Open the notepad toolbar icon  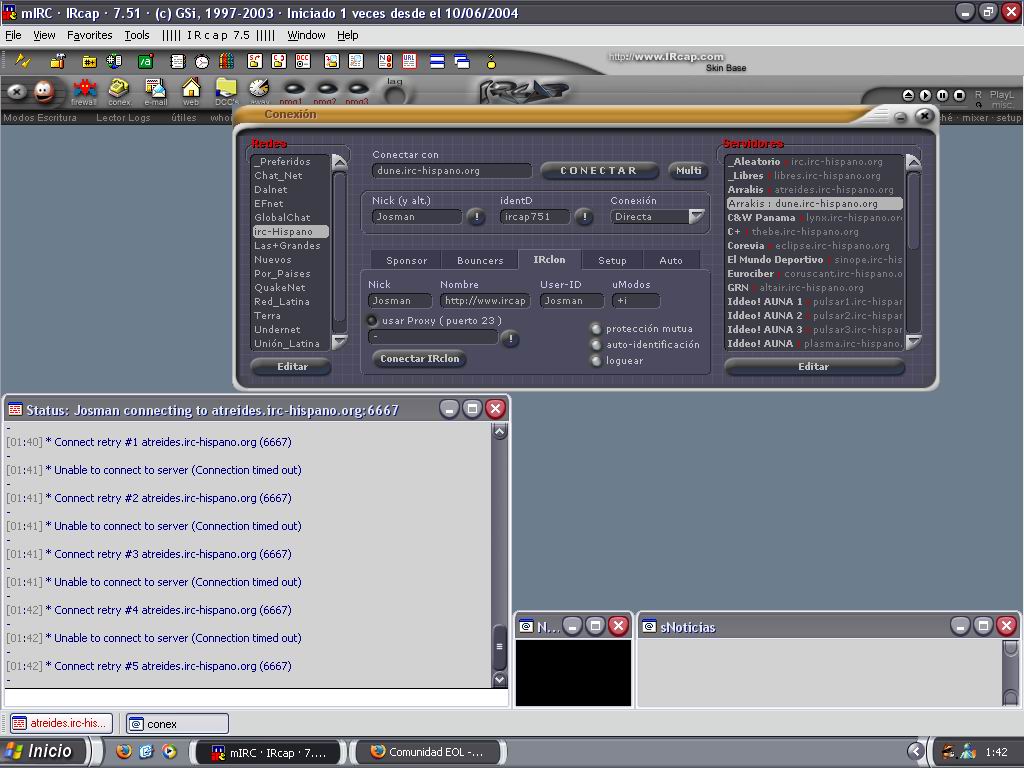[177, 61]
